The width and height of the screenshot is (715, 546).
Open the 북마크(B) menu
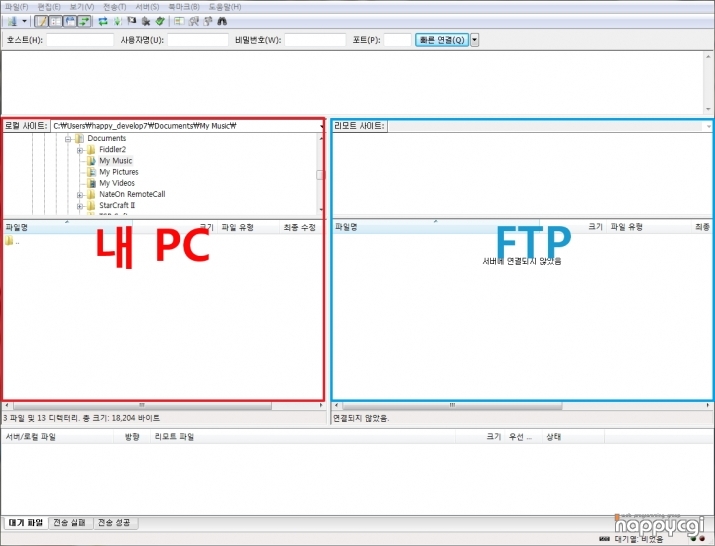tap(184, 7)
